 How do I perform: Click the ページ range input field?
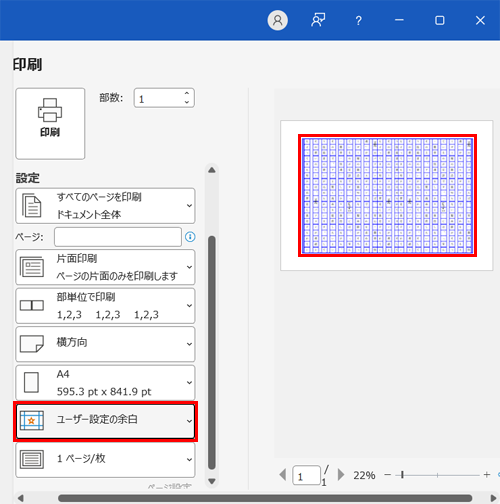(118, 237)
